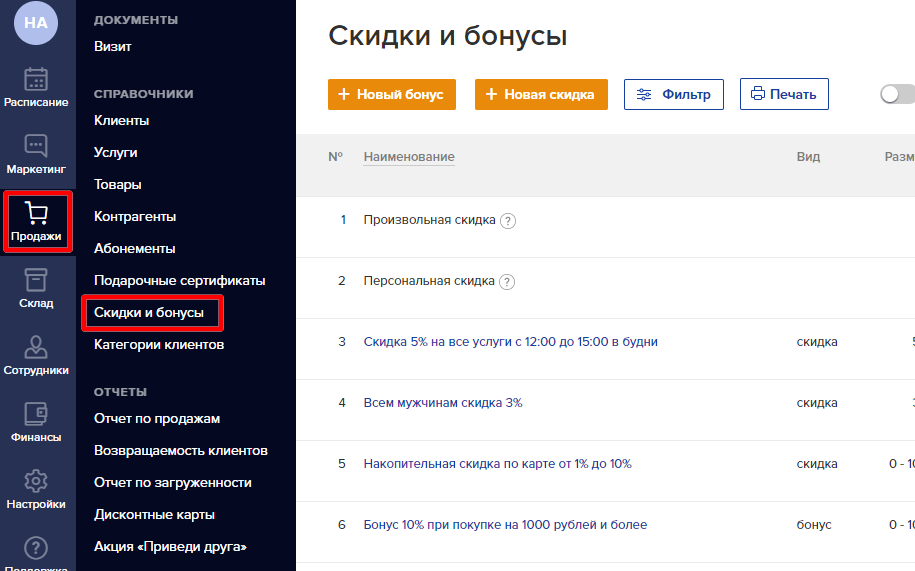Viewport: 915px width, 571px height.
Task: Open the Склад box icon
Action: (x=36, y=280)
